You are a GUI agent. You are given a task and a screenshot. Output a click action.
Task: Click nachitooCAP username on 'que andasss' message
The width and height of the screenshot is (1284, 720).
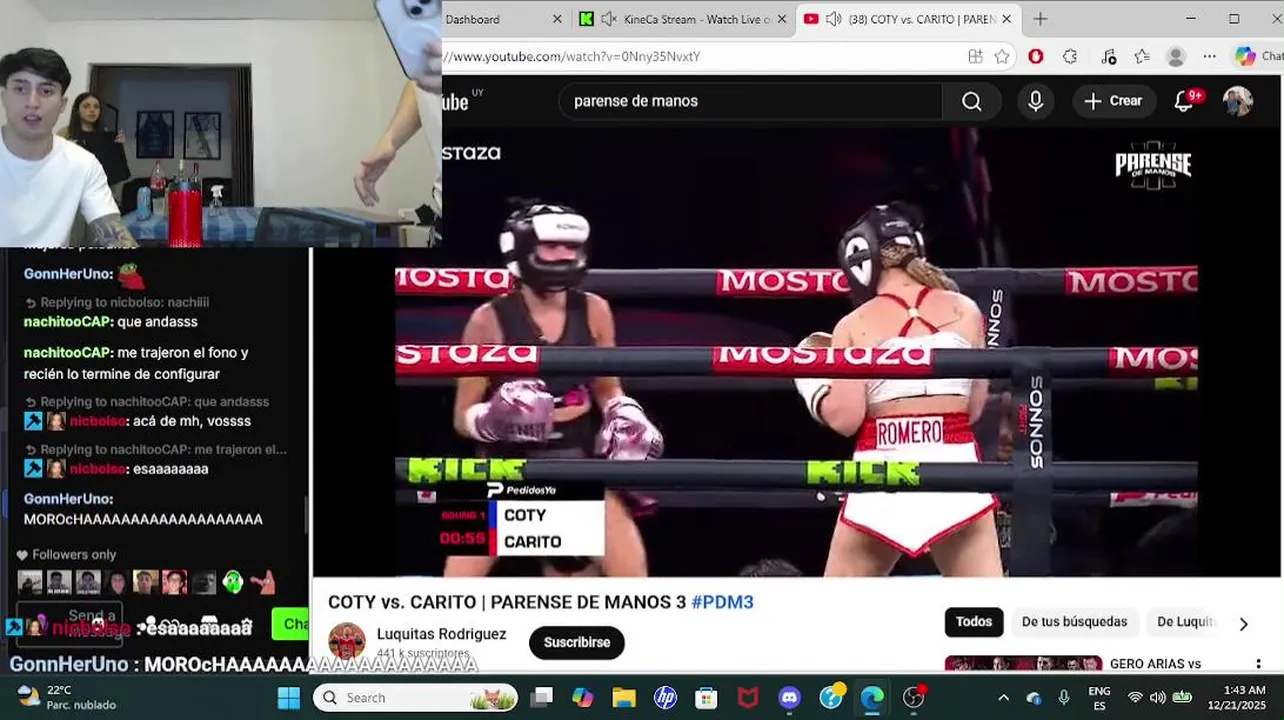tap(66, 322)
